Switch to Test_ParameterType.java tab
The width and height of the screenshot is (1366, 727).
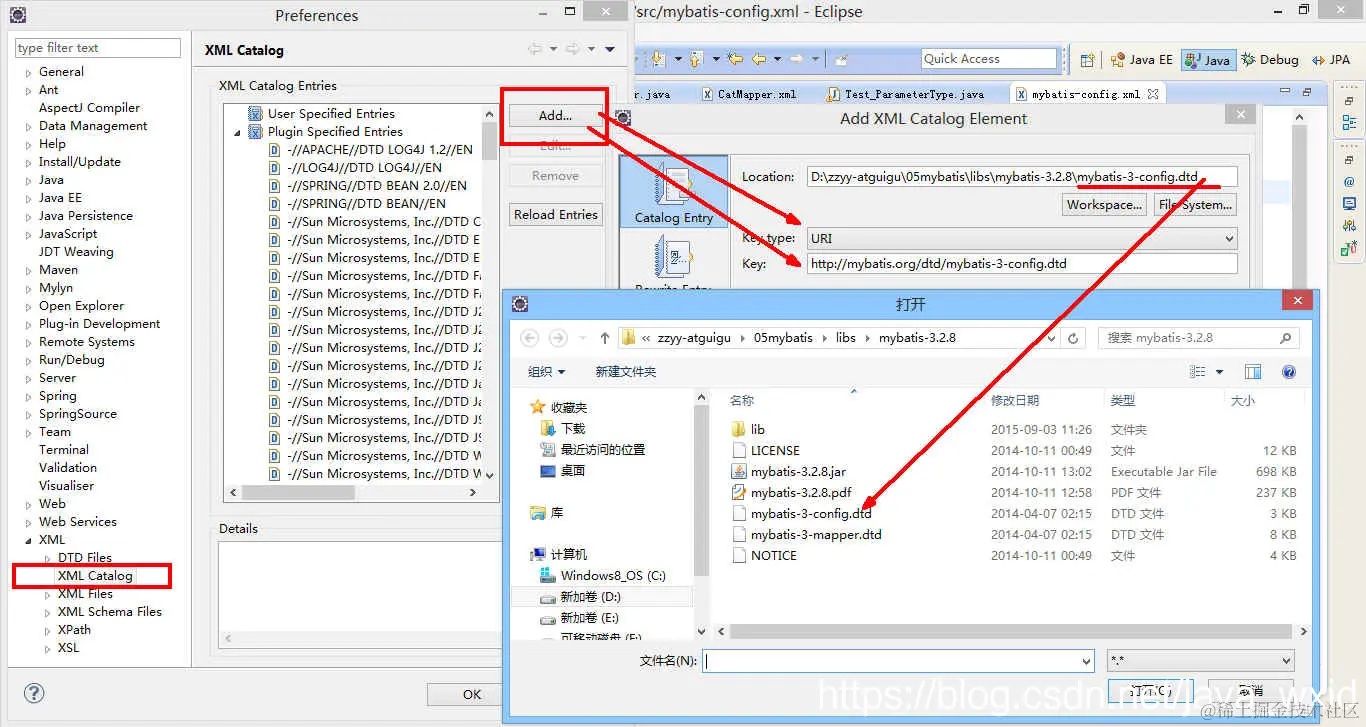[x=905, y=94]
